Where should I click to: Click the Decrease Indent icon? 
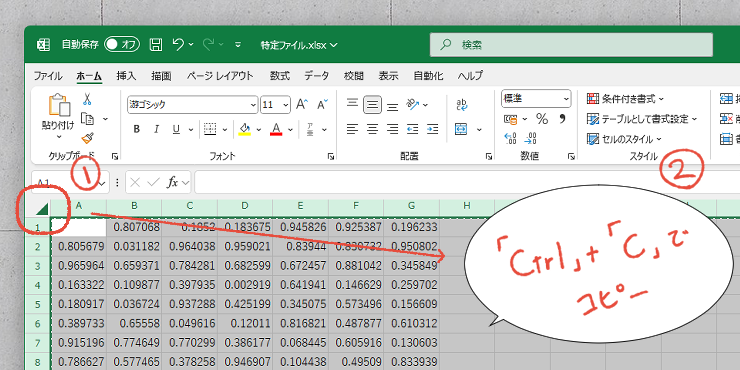tap(412, 129)
